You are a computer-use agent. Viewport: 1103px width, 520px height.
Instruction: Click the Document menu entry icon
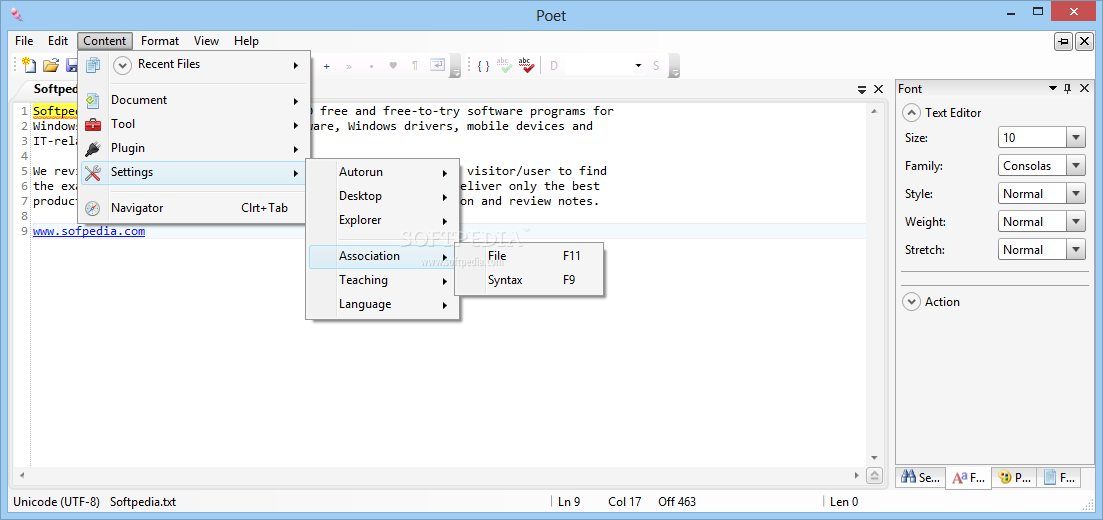[92, 101]
